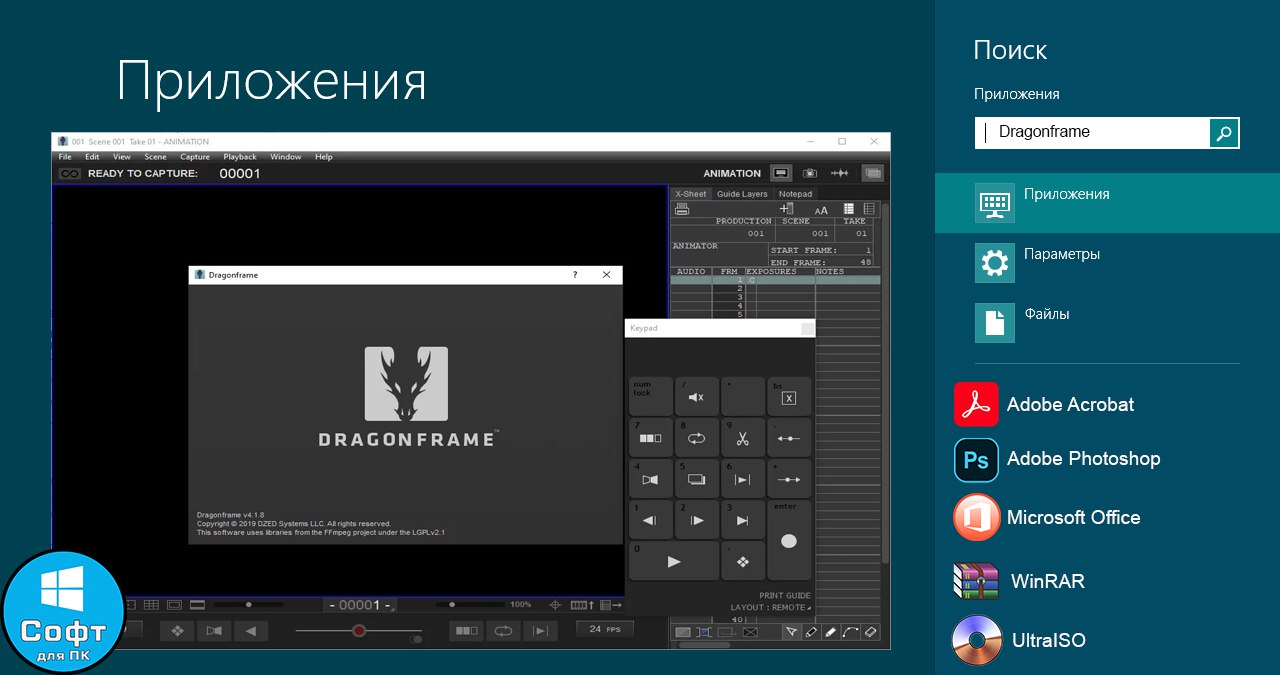Screen dimensions: 1280x675
Task: Toggle the loop button in the bottom toolbar
Action: (503, 631)
